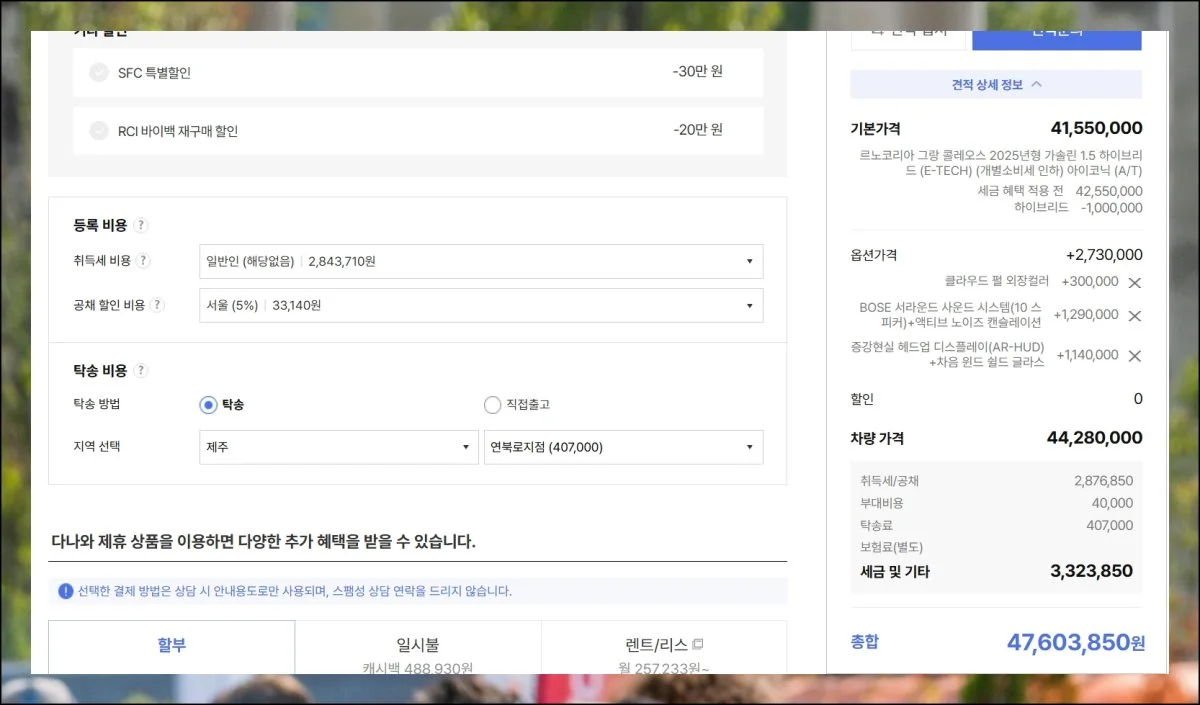
Task: Select the 탁송 delivery radio button
Action: click(x=208, y=405)
